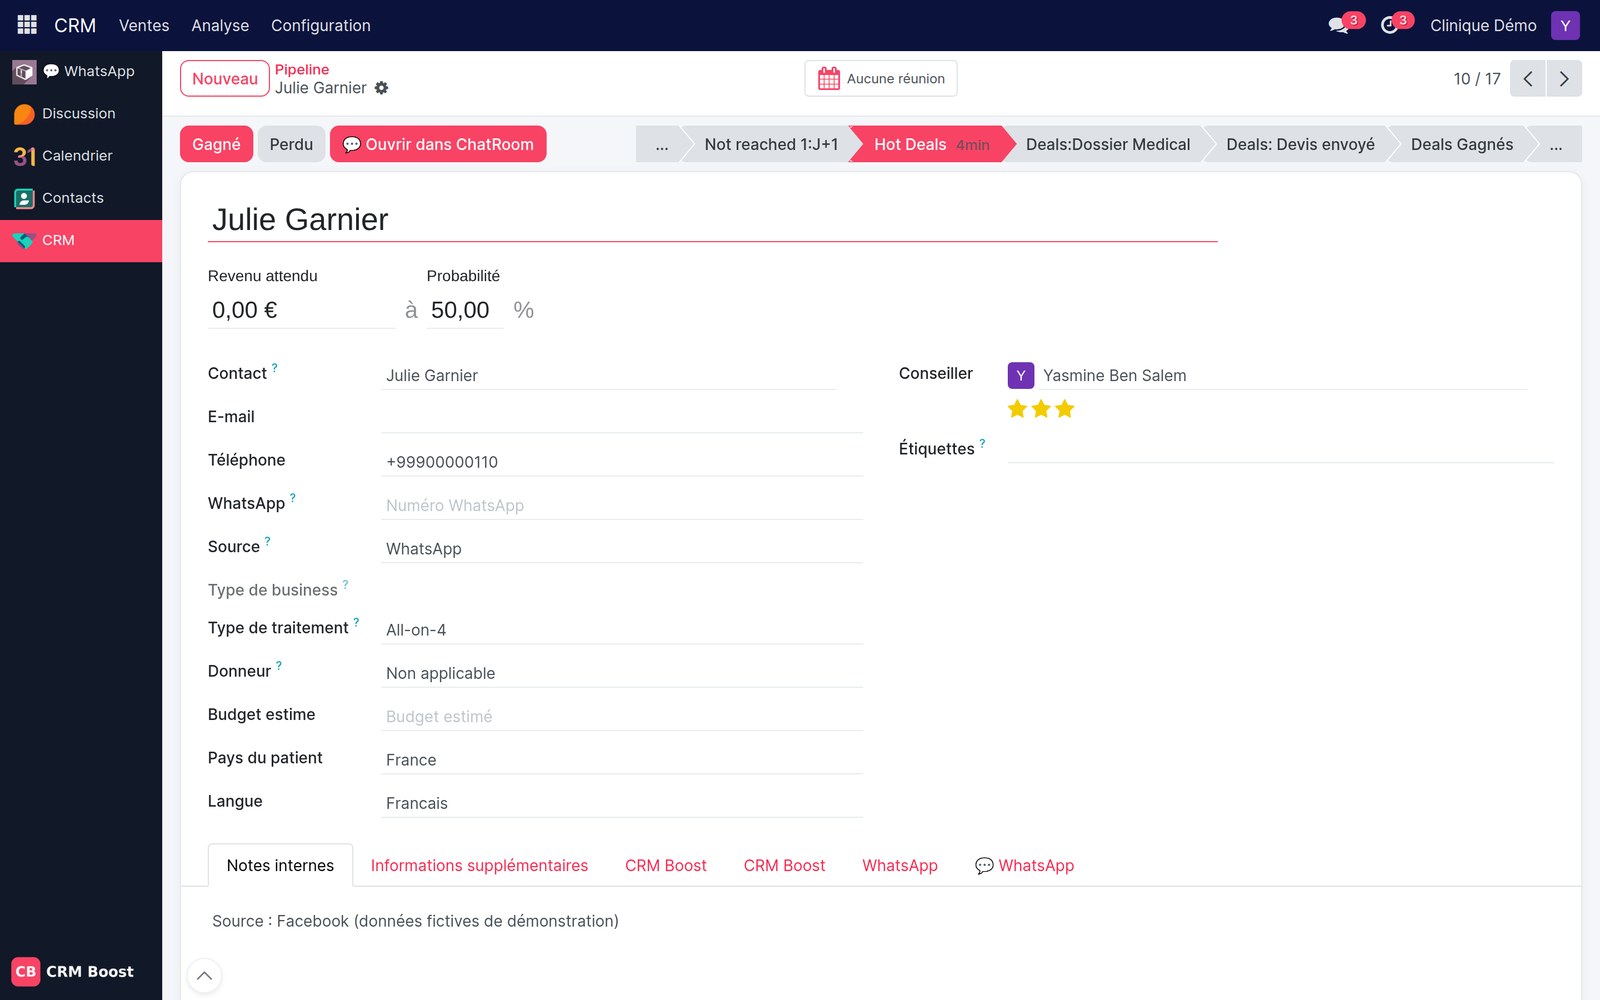
Task: Open Type de traitement dropdown All-on-4
Action: point(622,630)
